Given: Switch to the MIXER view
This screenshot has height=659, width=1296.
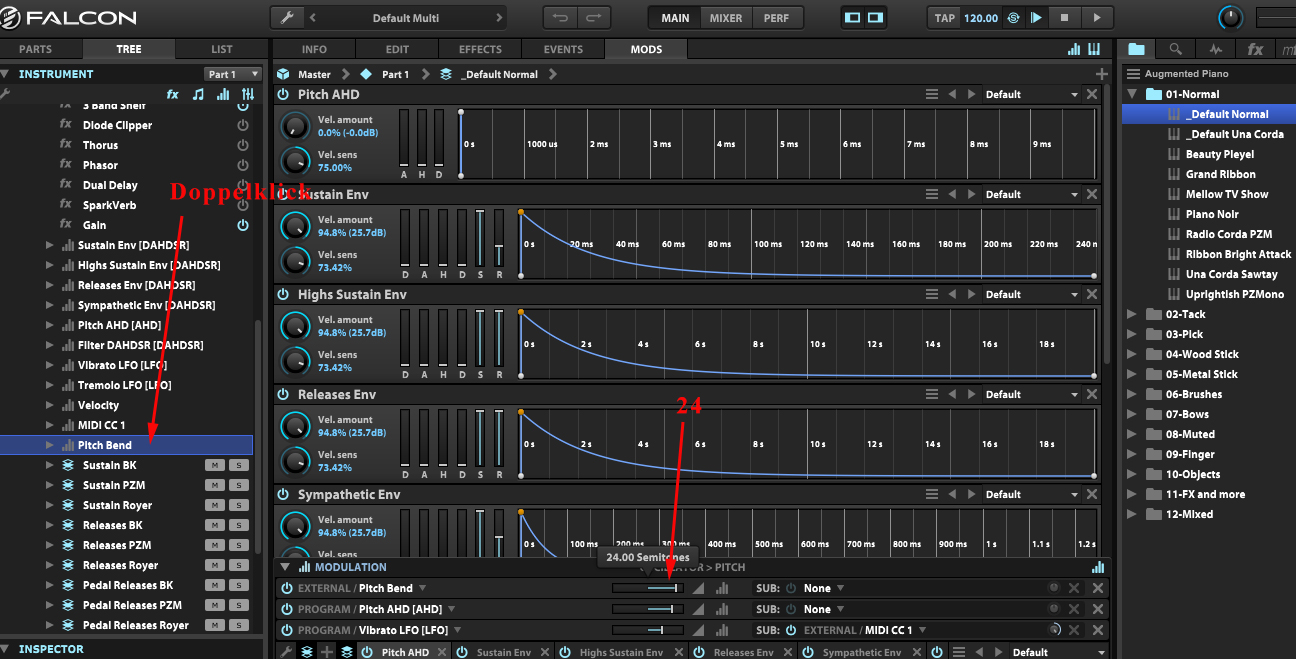Looking at the screenshot, I should click(x=726, y=18).
